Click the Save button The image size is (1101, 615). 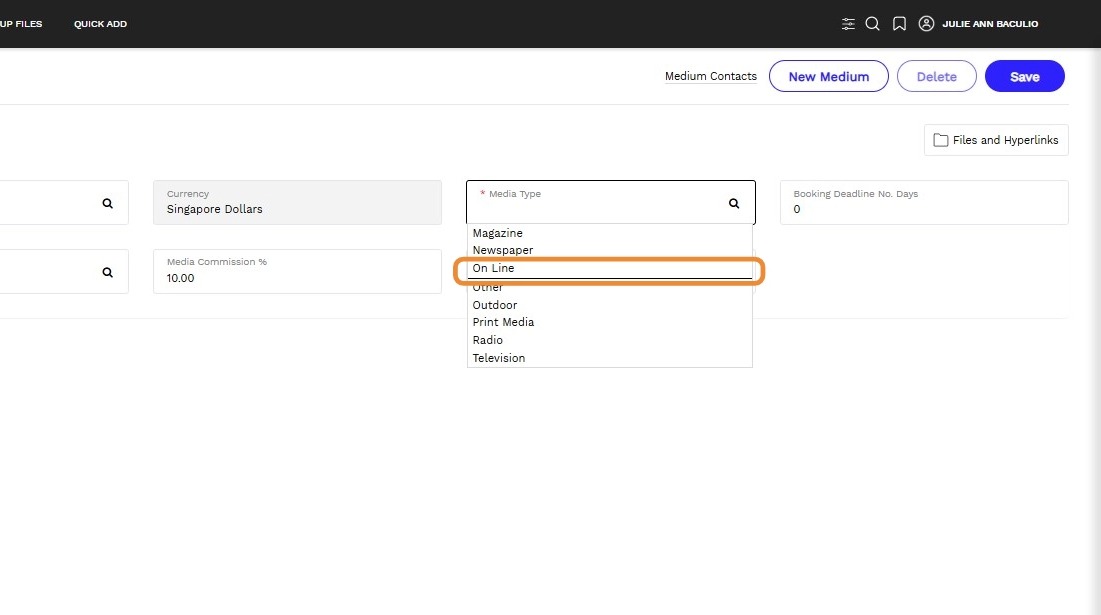point(1024,77)
